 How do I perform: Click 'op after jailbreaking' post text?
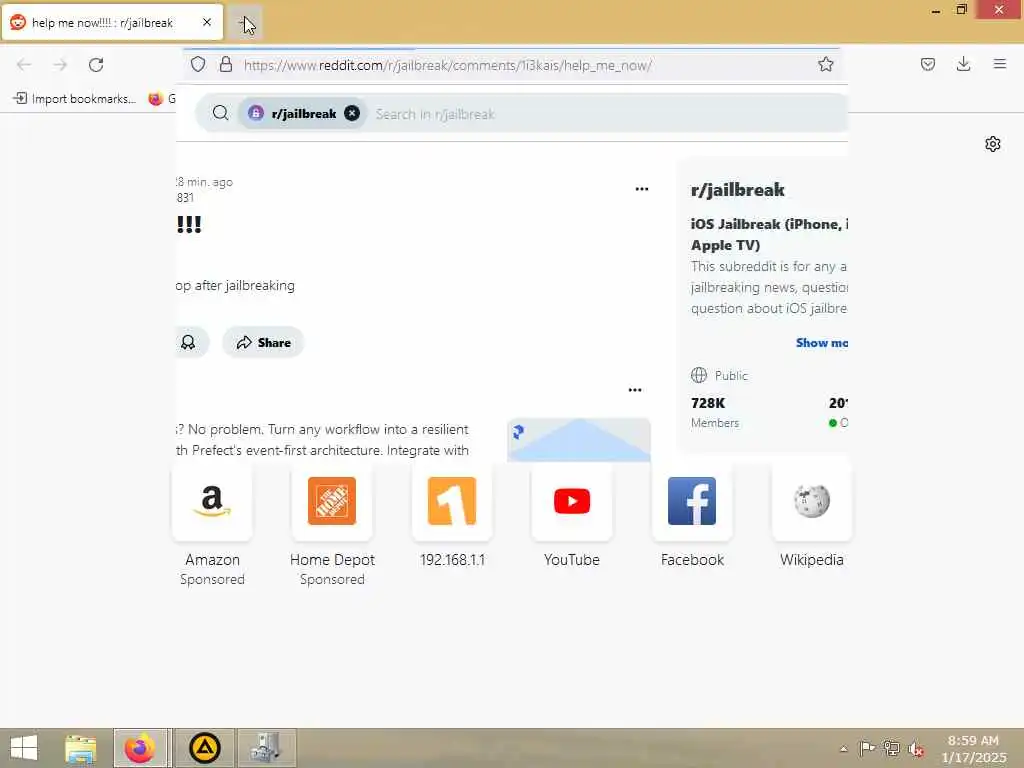(235, 285)
